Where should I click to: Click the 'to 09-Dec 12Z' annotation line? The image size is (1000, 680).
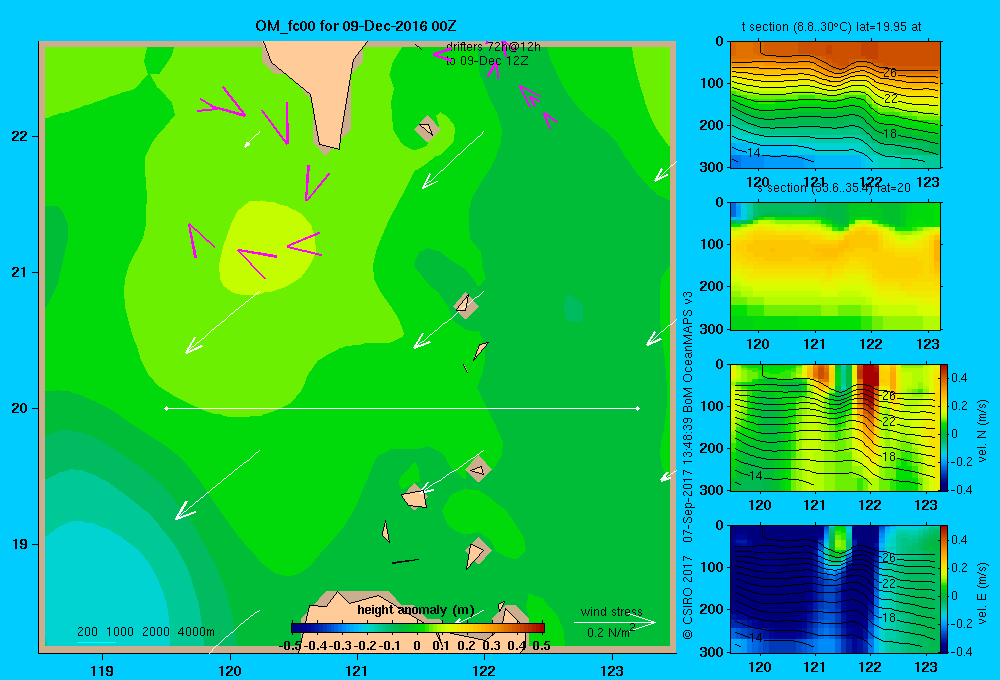487,61
